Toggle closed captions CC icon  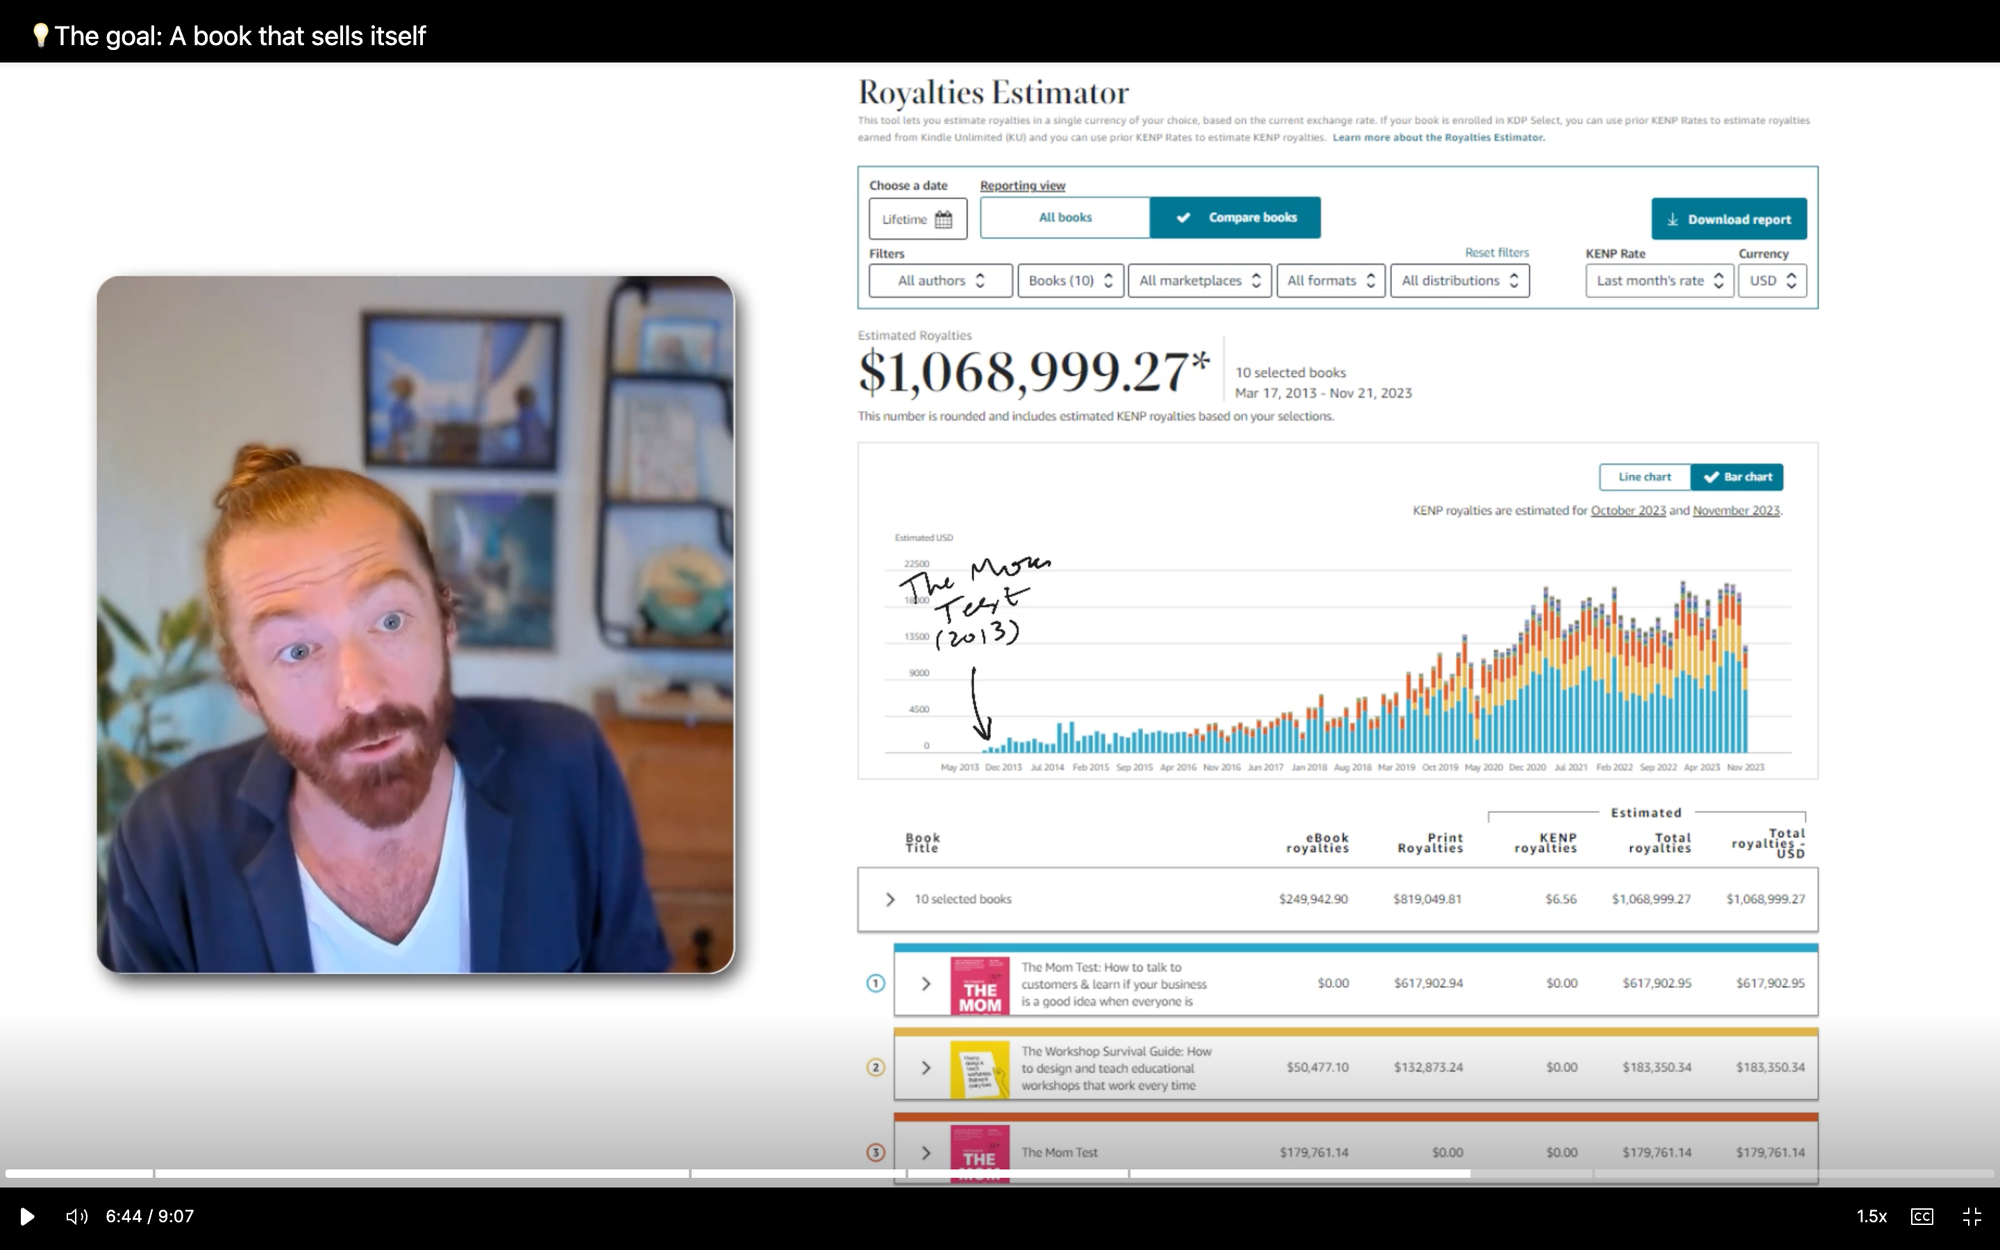(1922, 1216)
